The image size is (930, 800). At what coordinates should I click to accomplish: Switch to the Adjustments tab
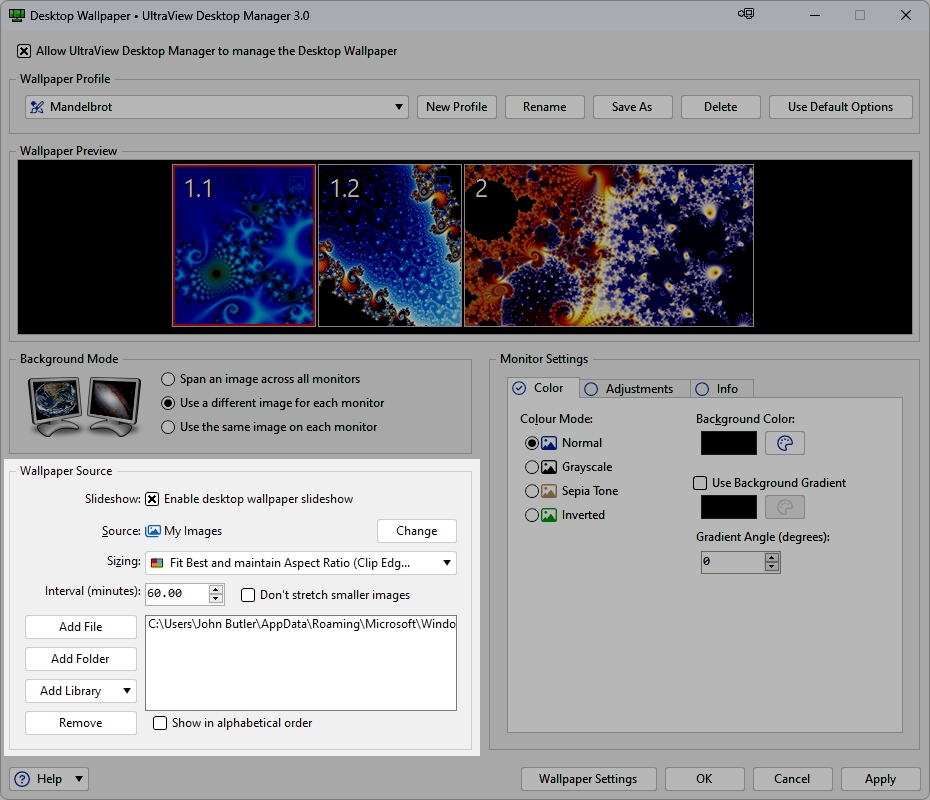629,389
